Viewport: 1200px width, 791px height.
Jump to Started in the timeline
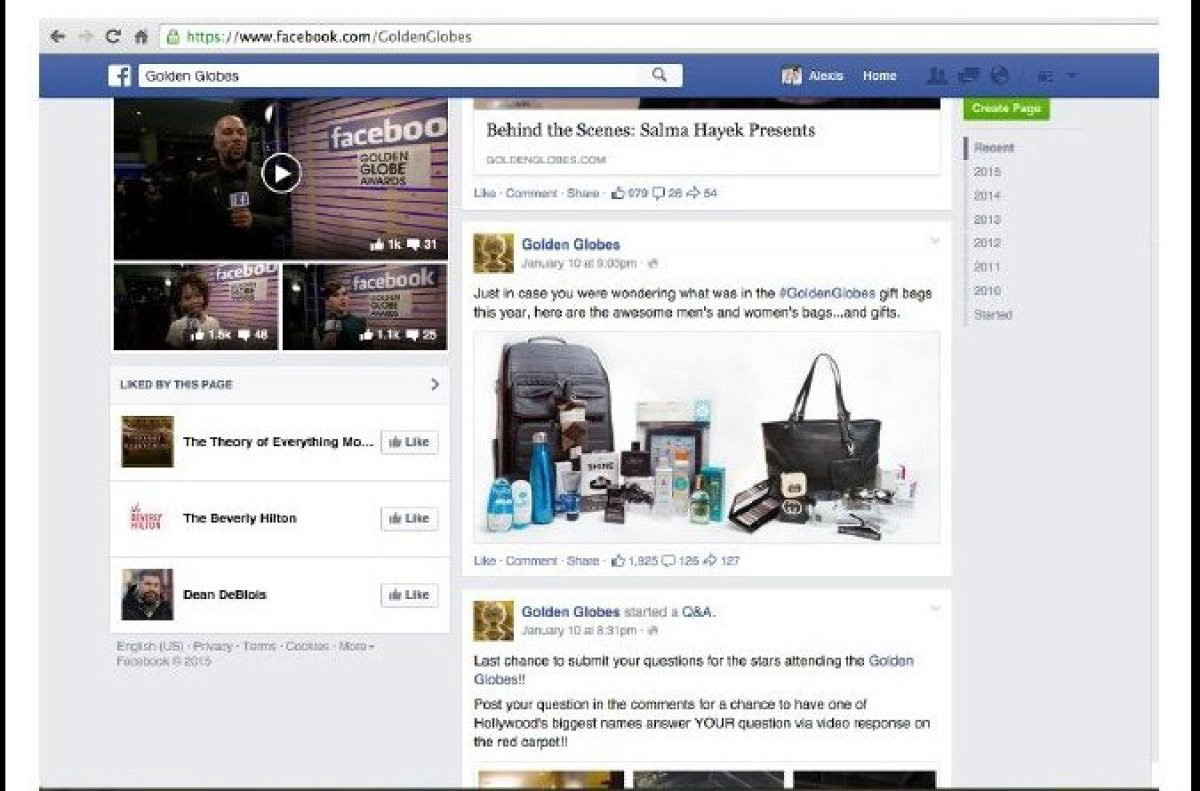[993, 314]
